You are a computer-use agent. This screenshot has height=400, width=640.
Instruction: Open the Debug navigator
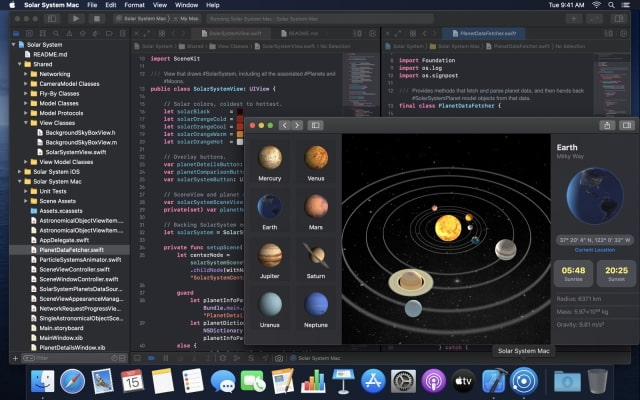96,33
